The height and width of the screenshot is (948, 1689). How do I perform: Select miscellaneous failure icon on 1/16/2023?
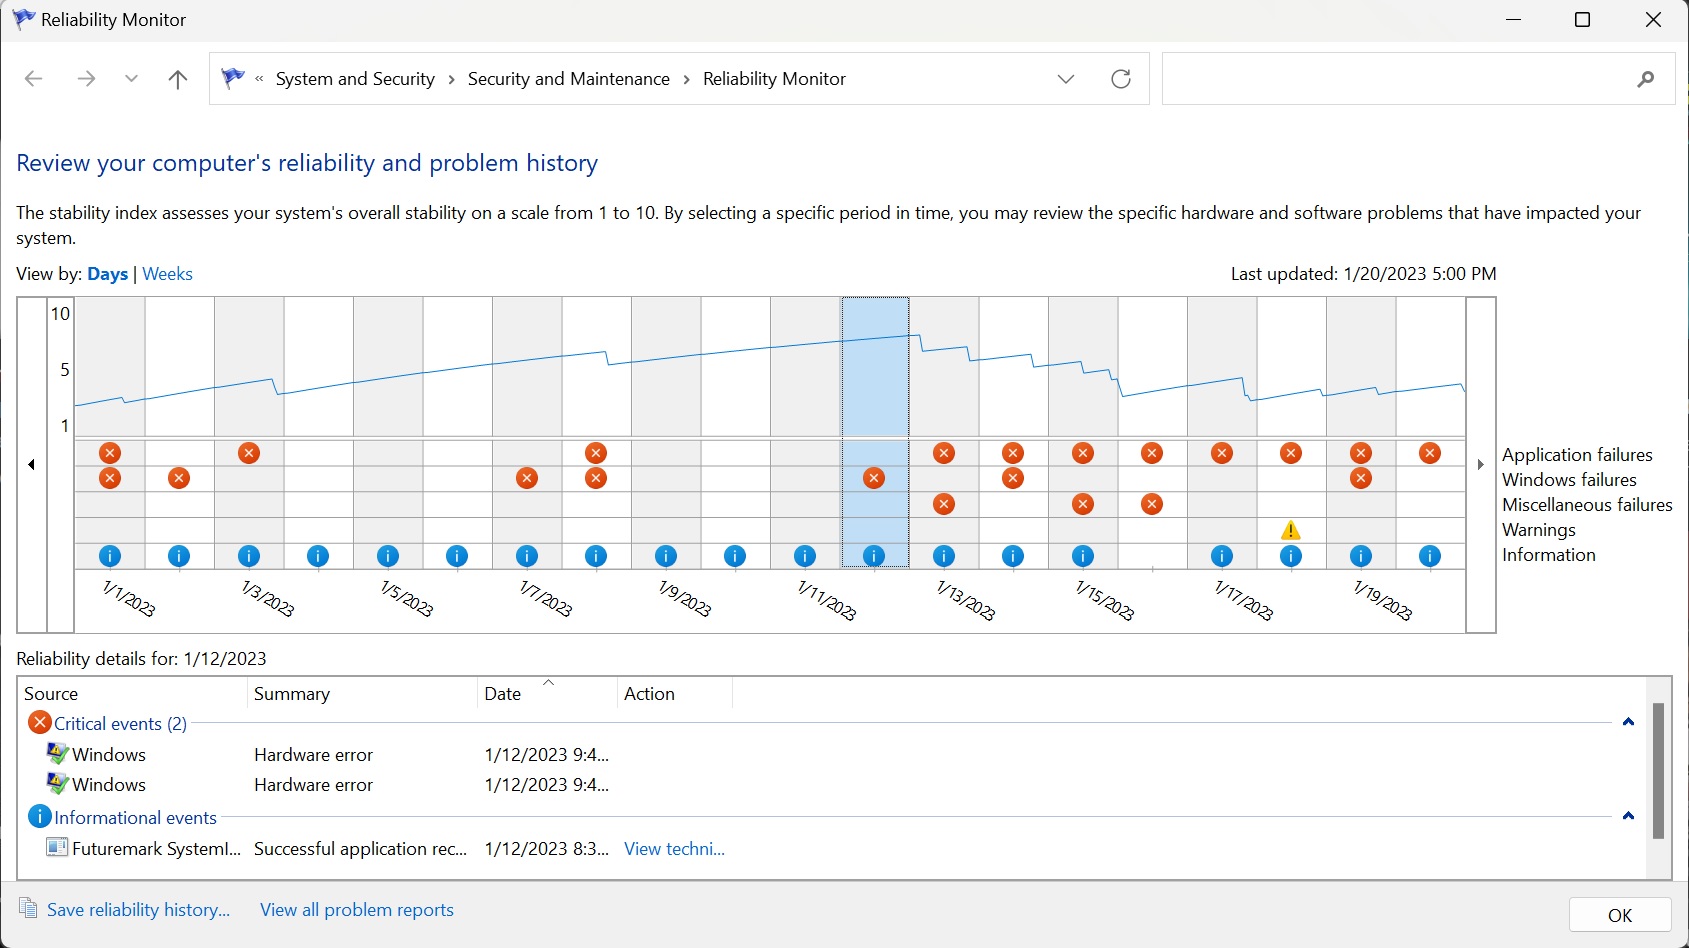click(x=1152, y=504)
